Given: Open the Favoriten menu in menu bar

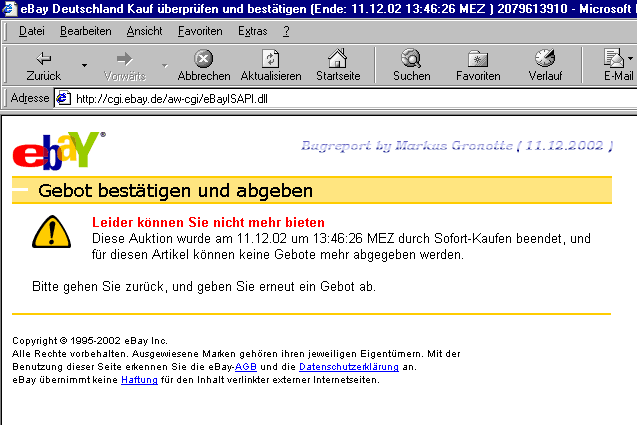Looking at the screenshot, I should point(200,31).
